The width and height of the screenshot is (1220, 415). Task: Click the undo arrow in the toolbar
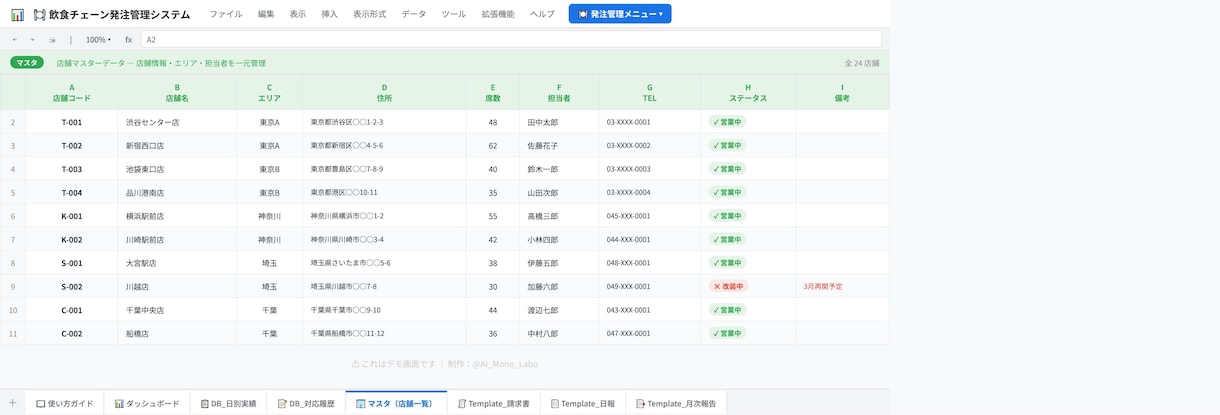pyautogui.click(x=15, y=40)
